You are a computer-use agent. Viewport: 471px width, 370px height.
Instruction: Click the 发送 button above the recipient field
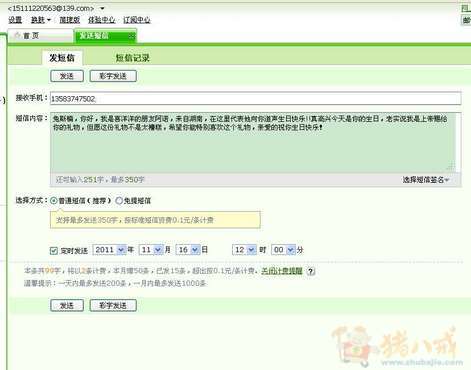[67, 76]
